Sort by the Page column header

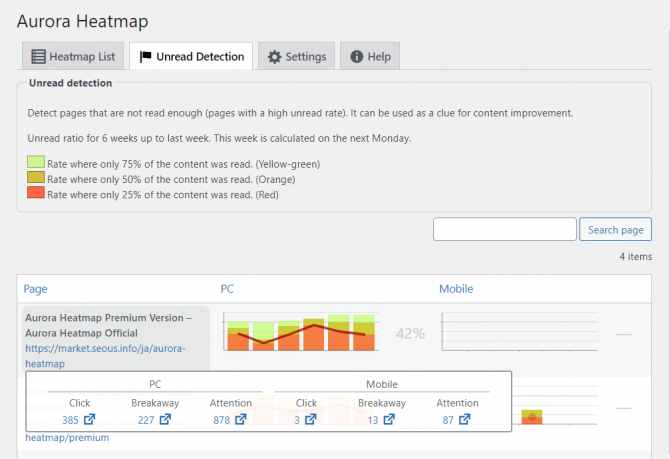pyautogui.click(x=35, y=289)
